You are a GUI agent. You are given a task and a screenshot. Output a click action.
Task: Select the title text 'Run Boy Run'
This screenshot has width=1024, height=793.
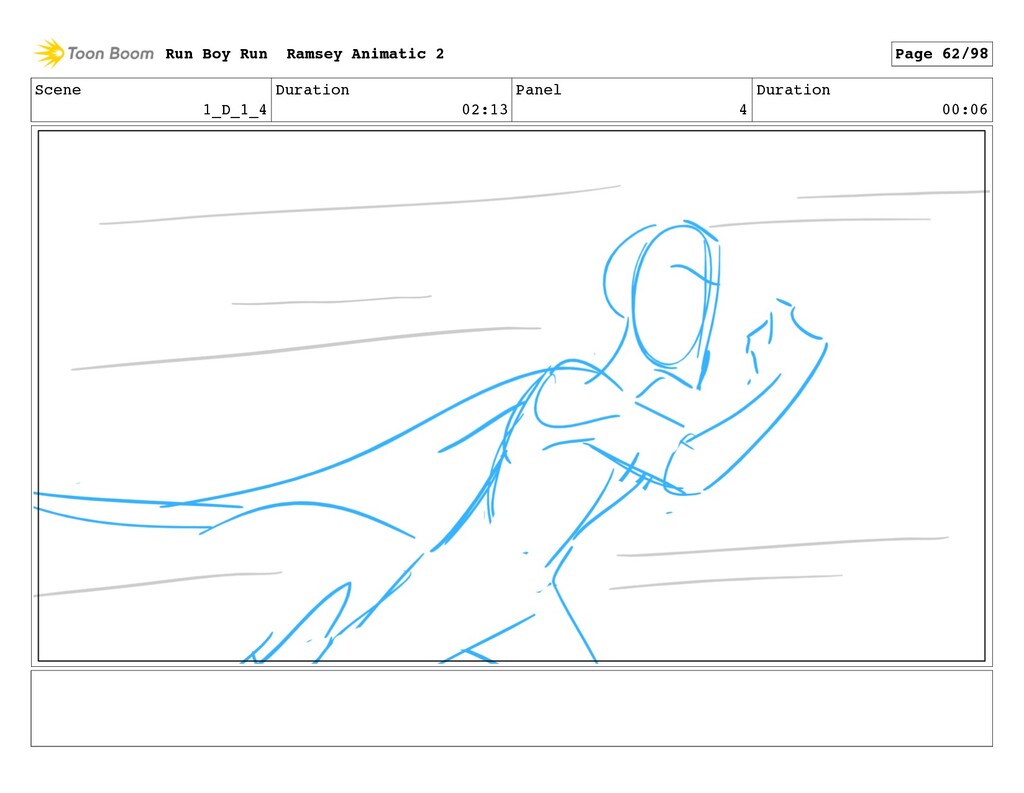(x=216, y=54)
